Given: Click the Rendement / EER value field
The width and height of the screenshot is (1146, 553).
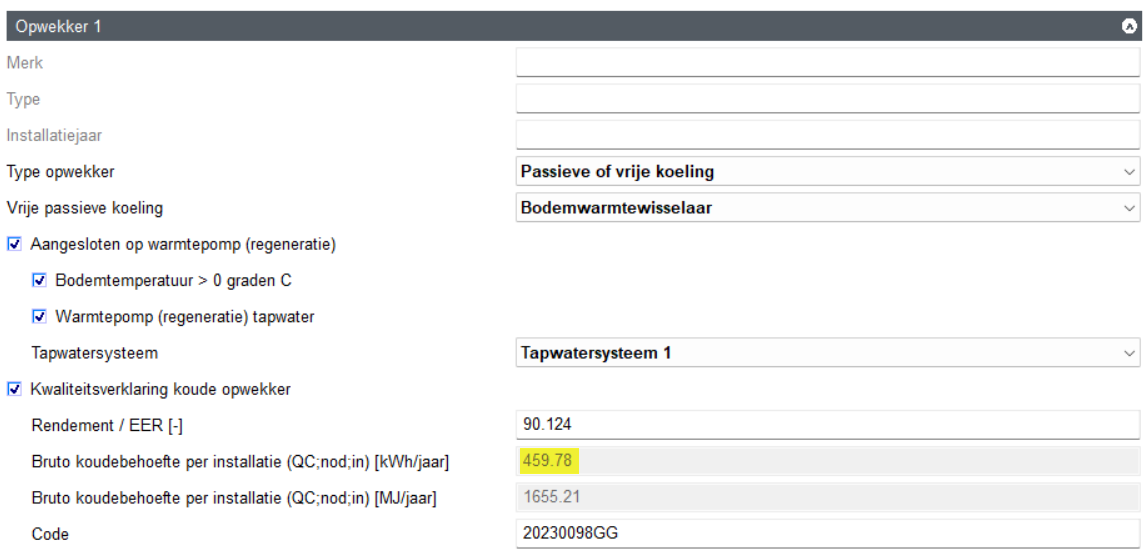Looking at the screenshot, I should 827,425.
